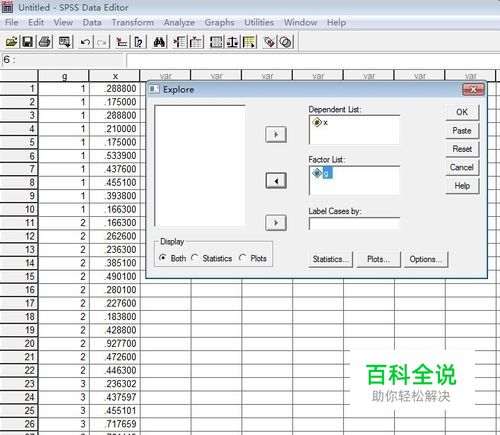Image resolution: width=500 pixels, height=435 pixels.
Task: Select row header 1
Action: [x=19, y=89]
